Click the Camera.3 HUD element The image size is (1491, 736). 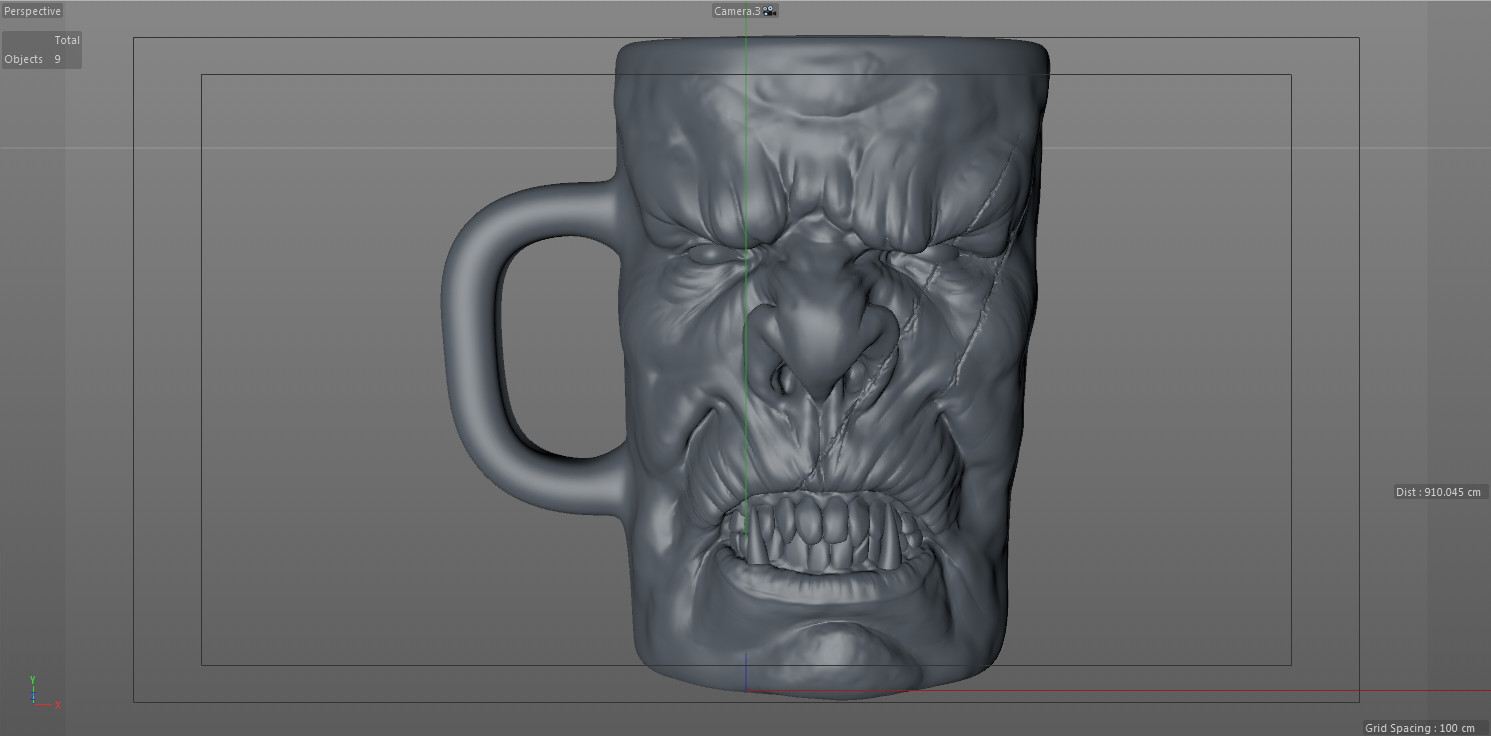[740, 10]
